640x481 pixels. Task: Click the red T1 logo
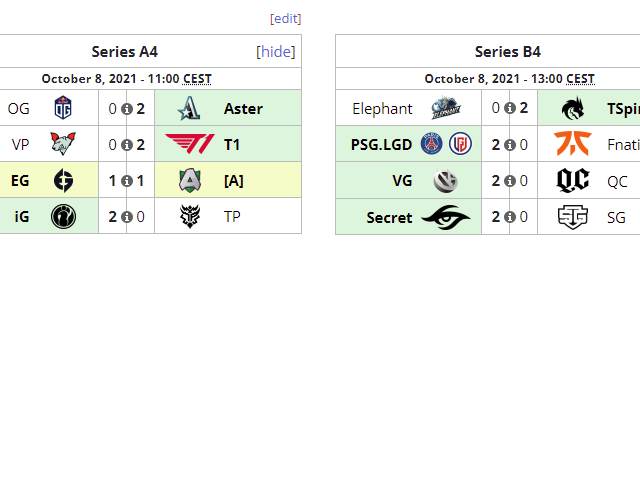point(190,144)
